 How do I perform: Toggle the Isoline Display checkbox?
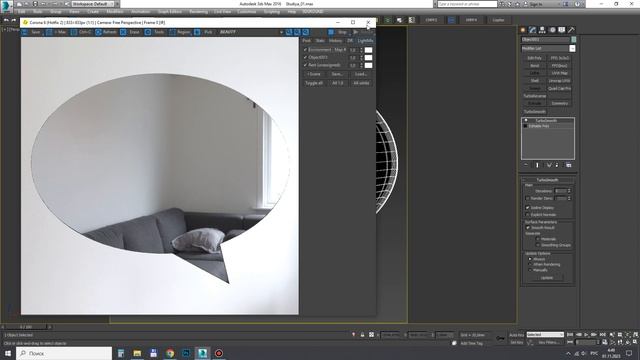pos(528,208)
